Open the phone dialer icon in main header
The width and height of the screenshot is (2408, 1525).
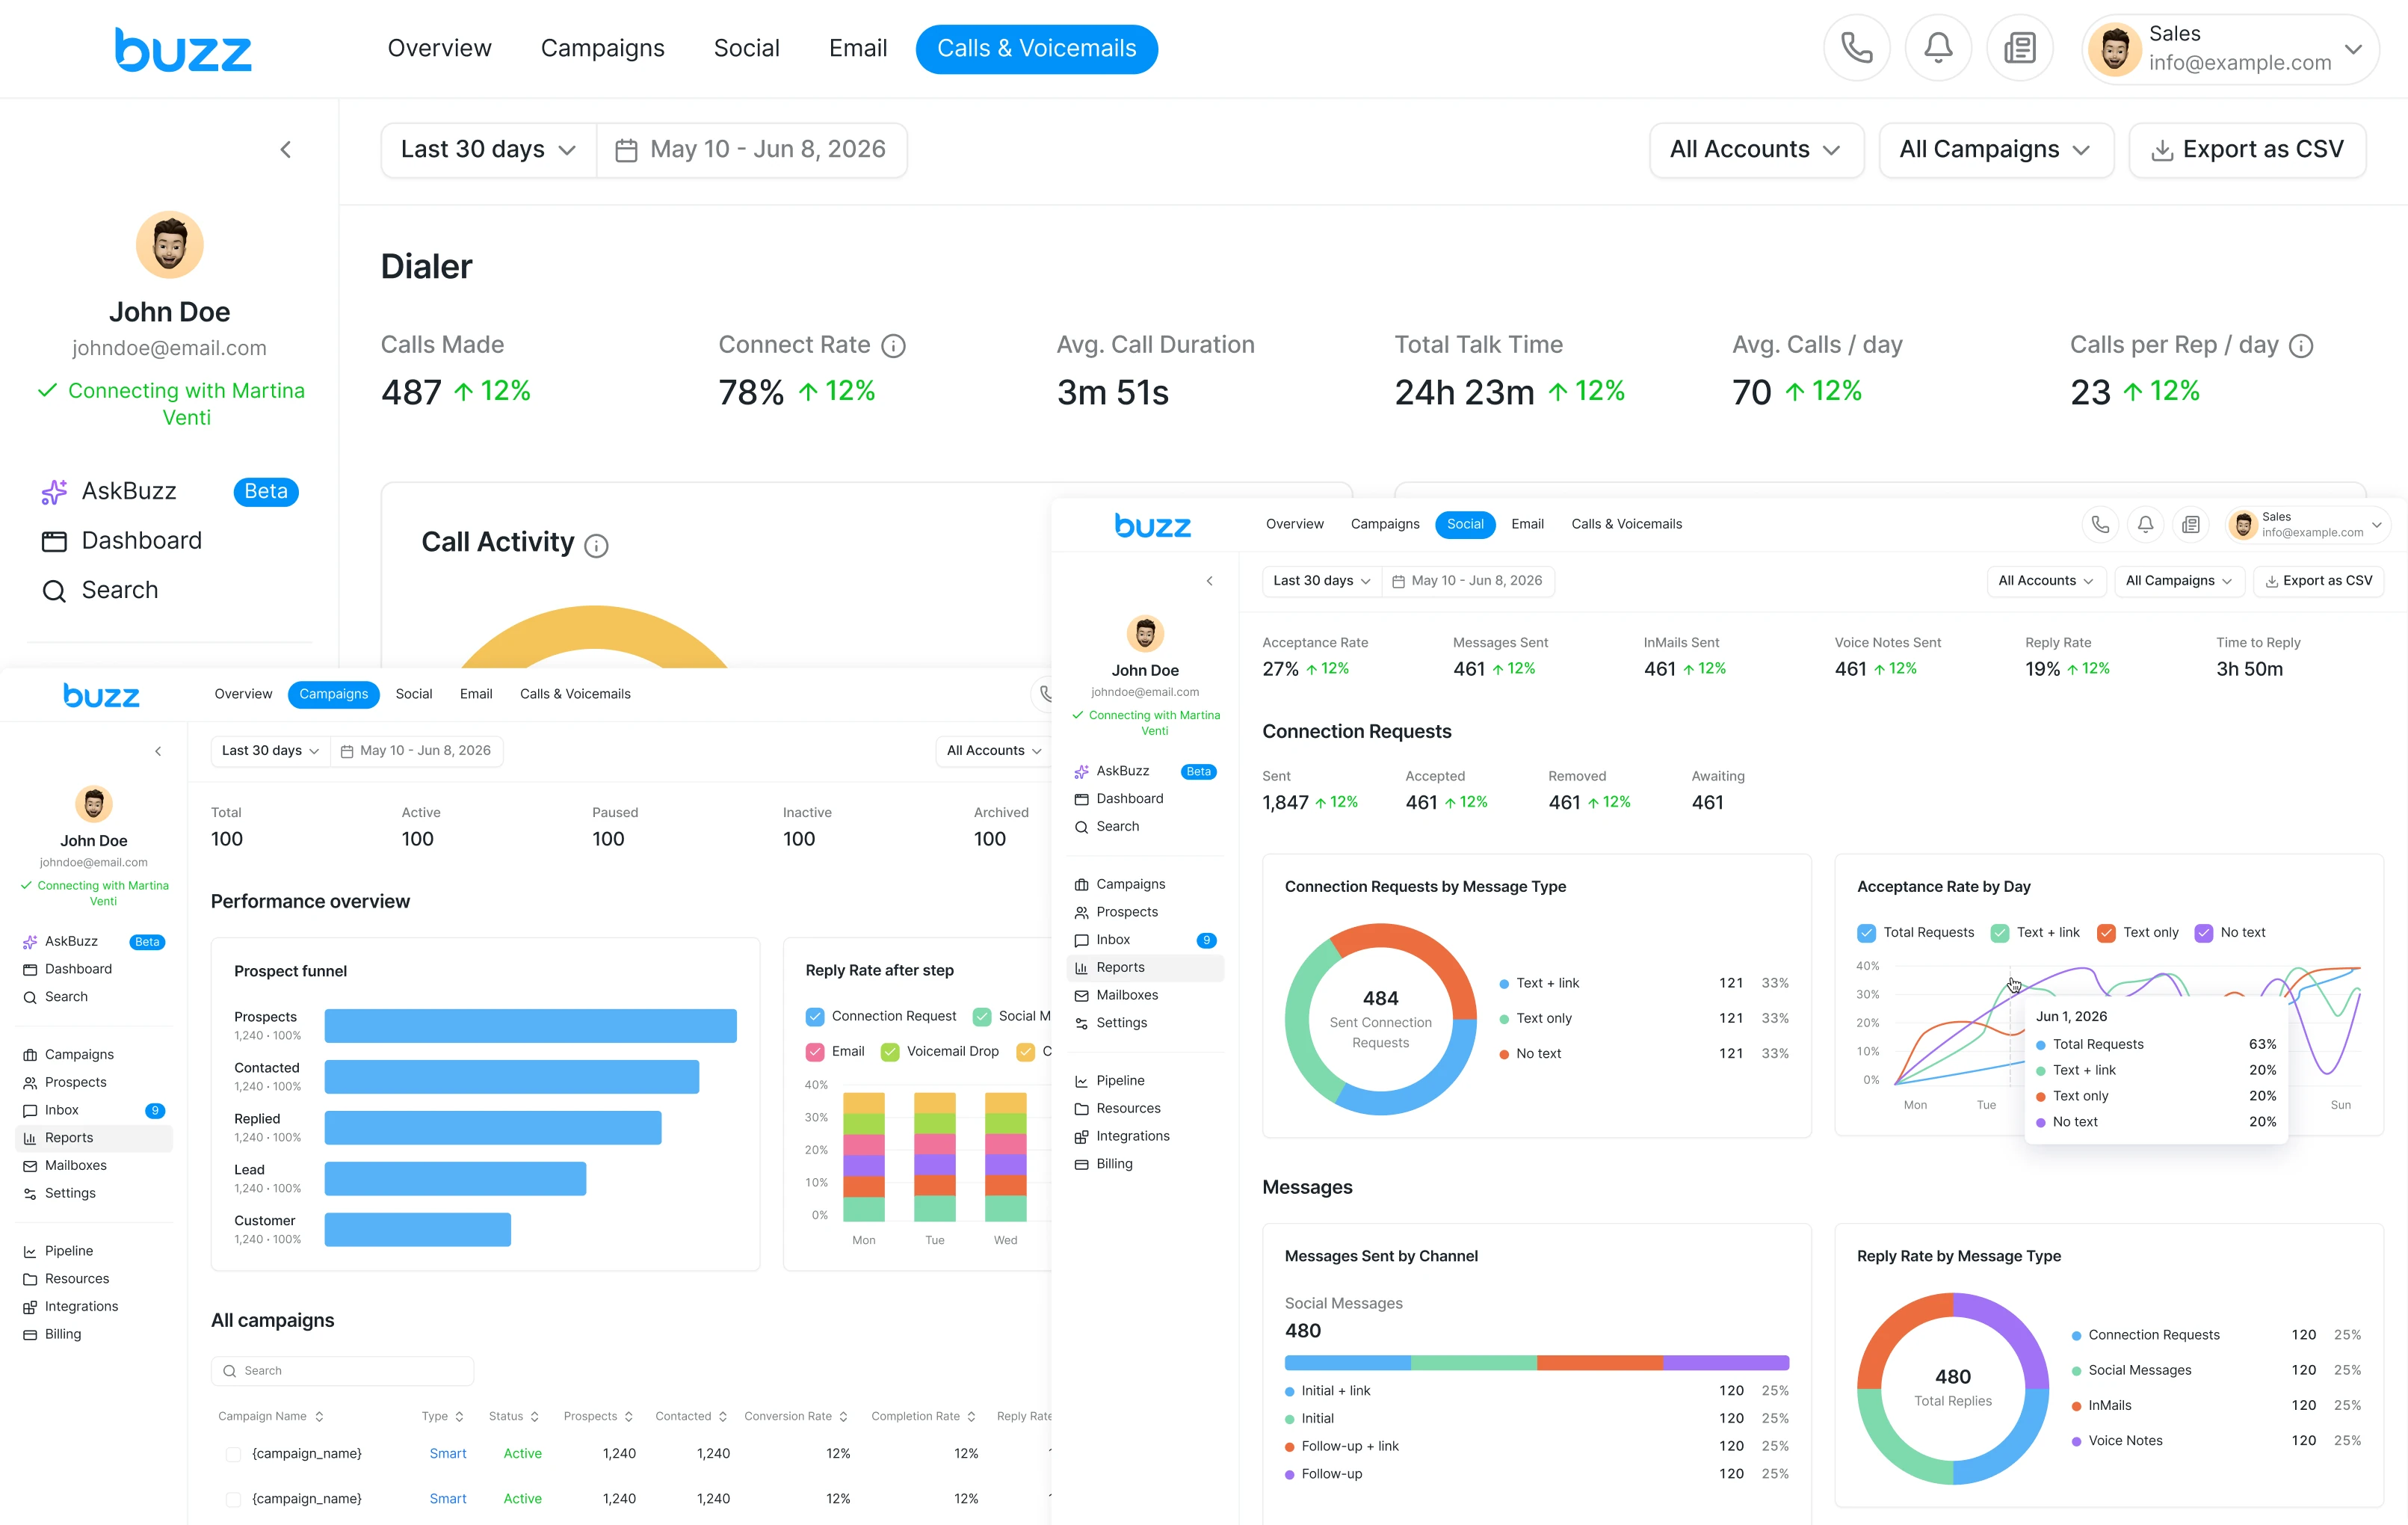tap(1856, 48)
